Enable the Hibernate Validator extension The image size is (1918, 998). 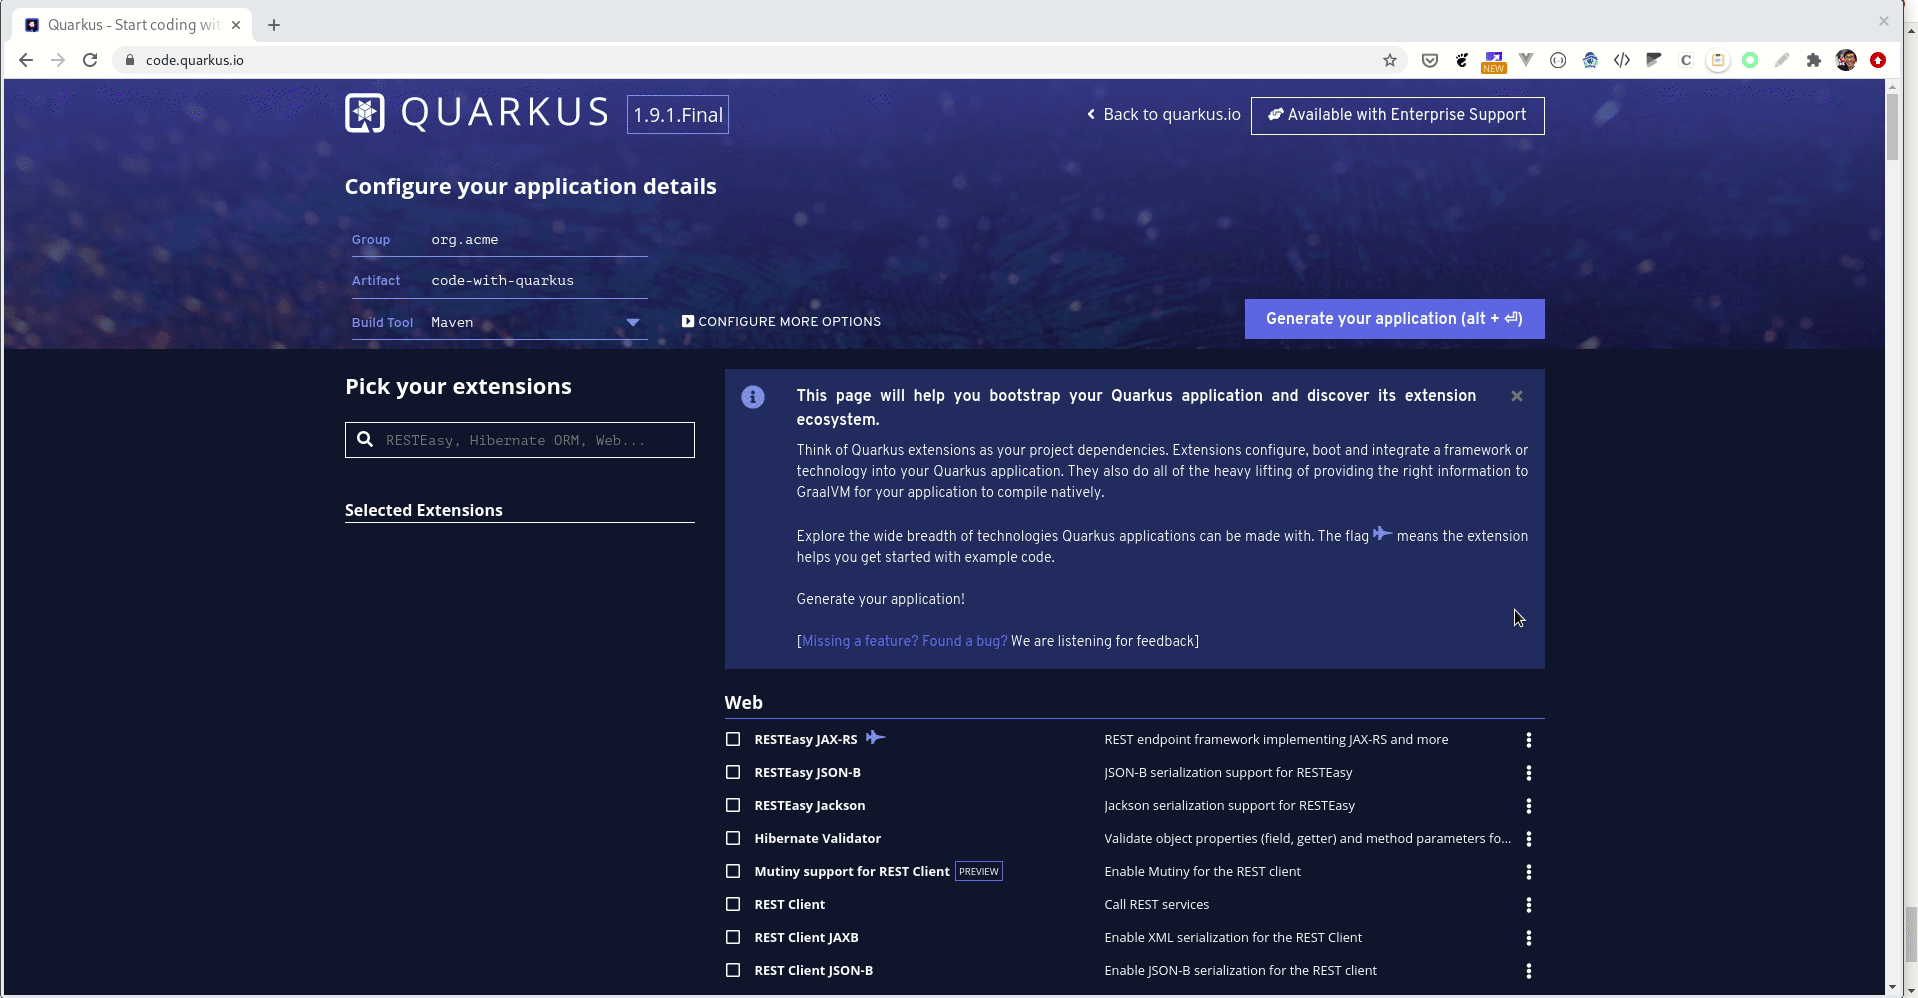tap(733, 838)
